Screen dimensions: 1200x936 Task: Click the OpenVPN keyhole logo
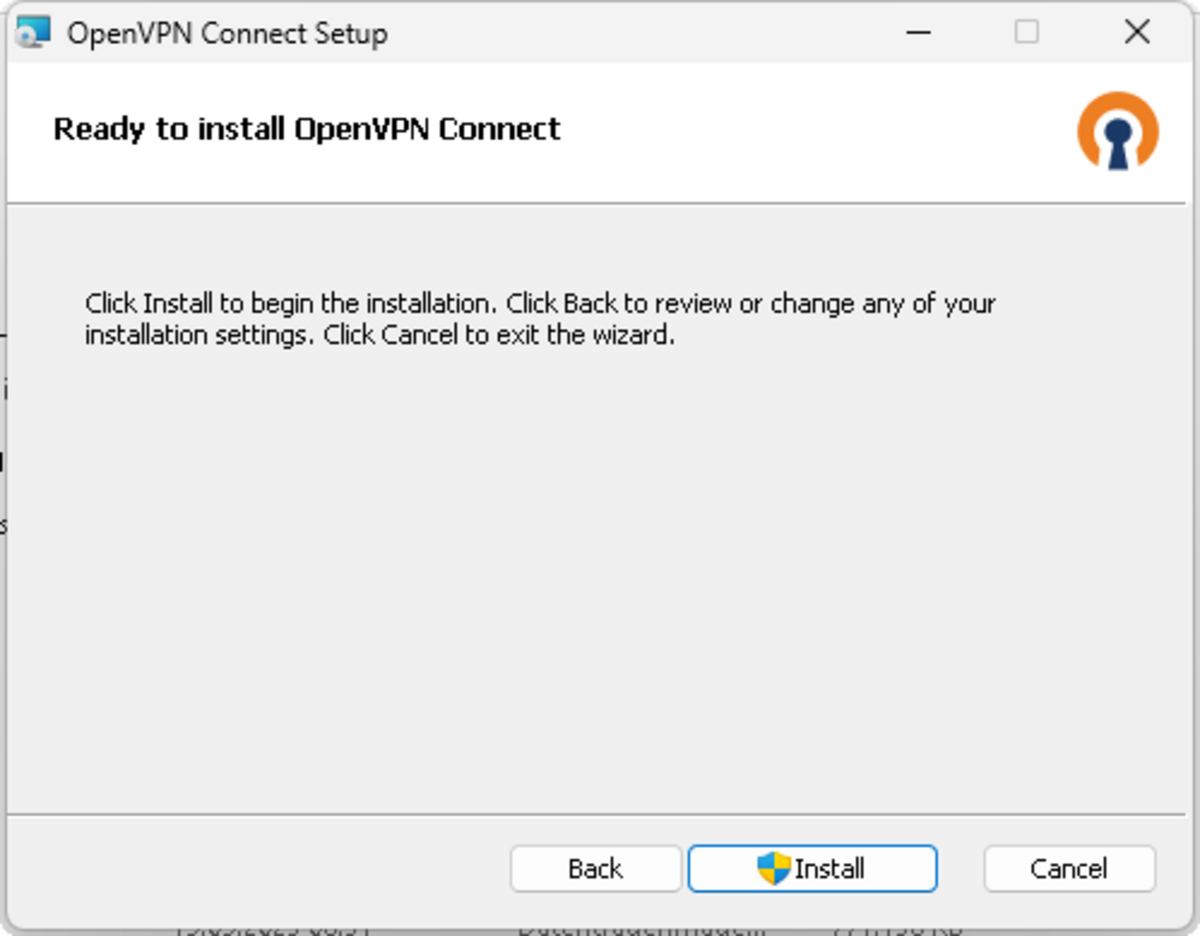click(1117, 131)
